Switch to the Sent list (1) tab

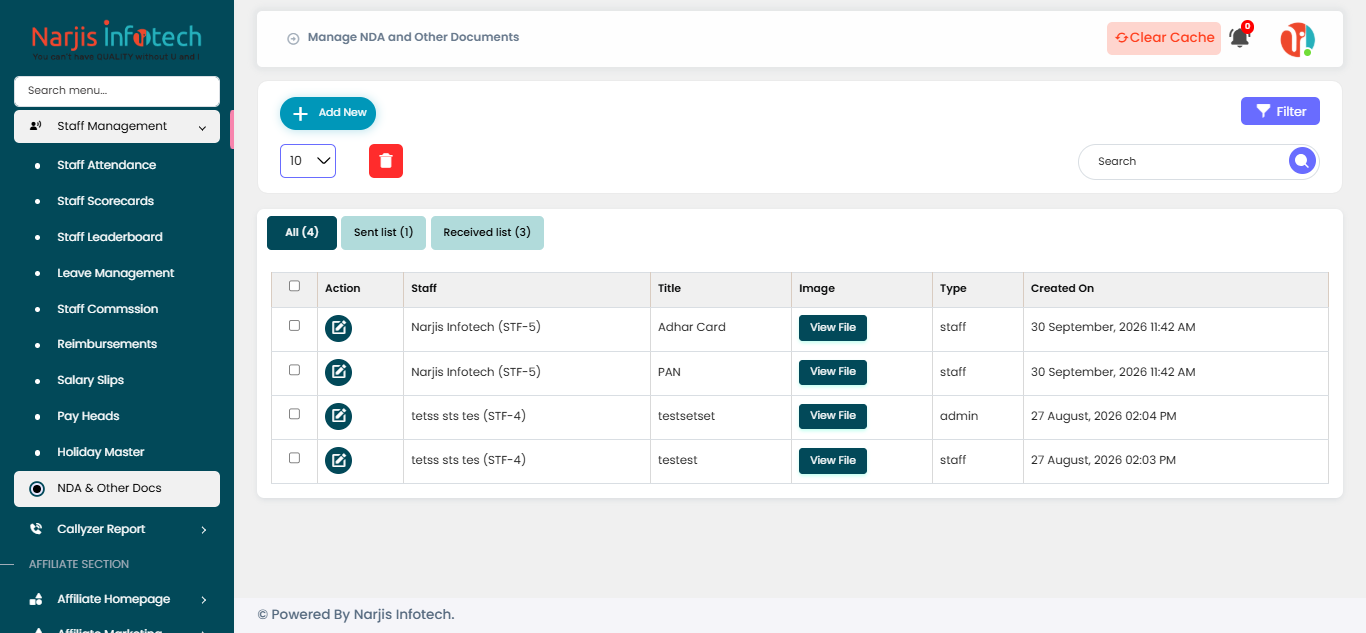[x=383, y=233]
